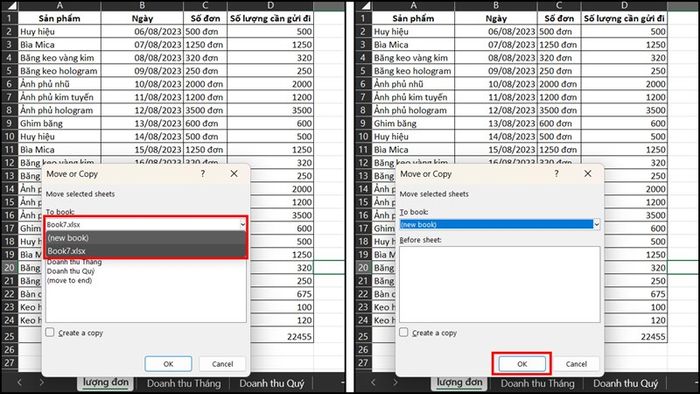This screenshot has width=700, height=394.
Task: Select column C header in right window
Action: 559,6
